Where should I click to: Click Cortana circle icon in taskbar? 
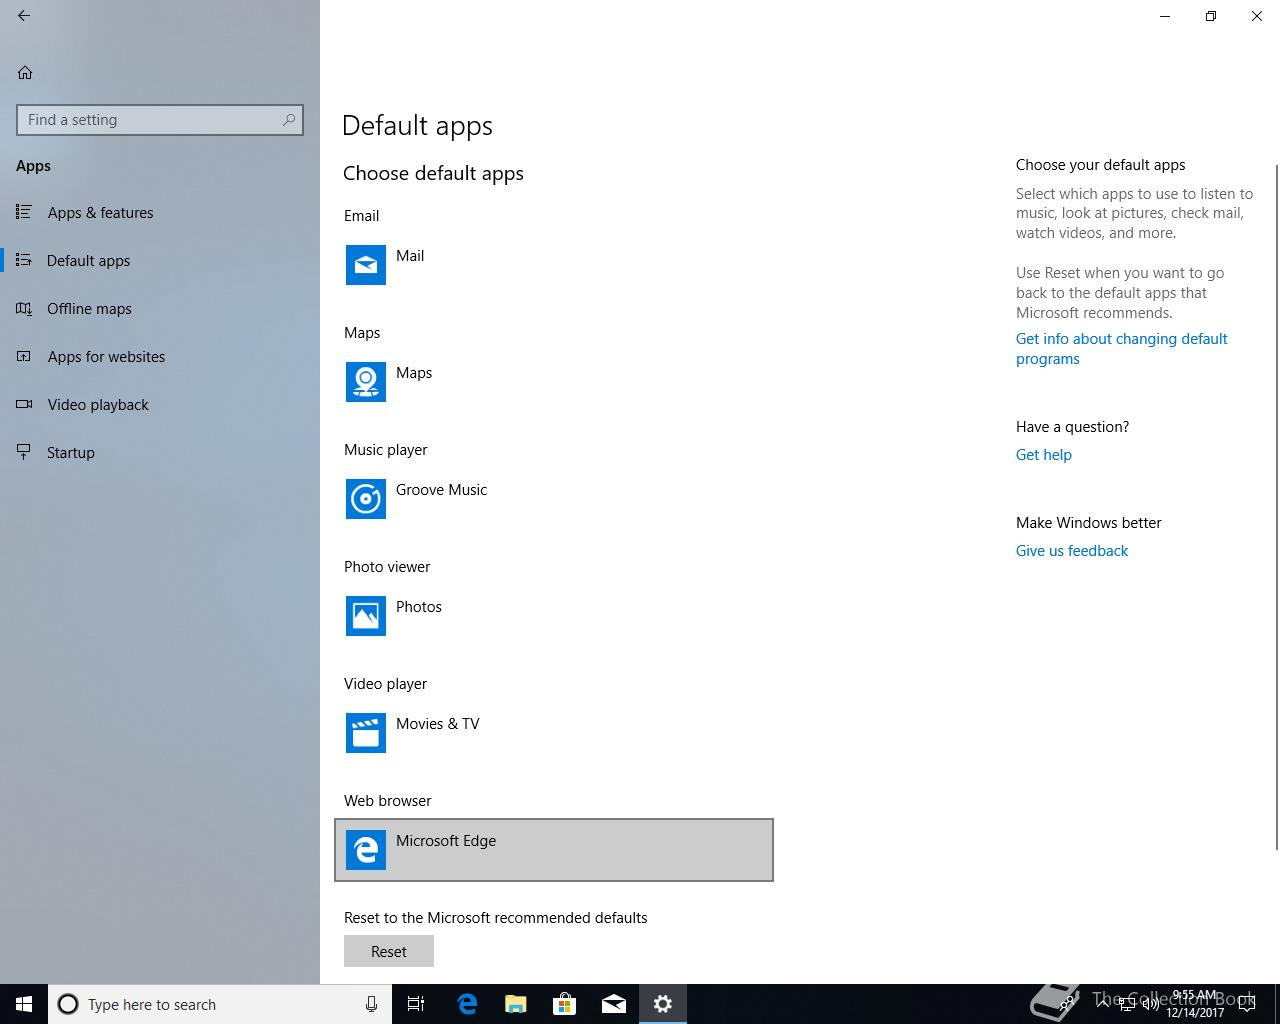pos(68,1004)
